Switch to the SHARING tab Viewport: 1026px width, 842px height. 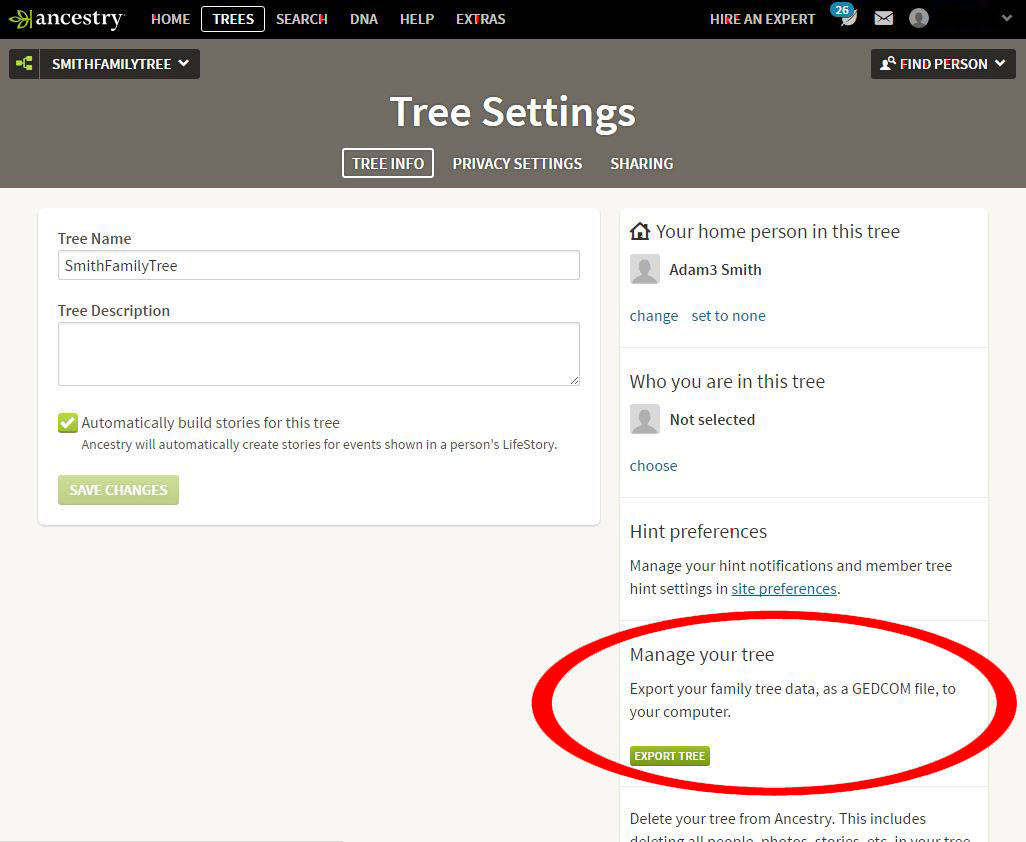(x=641, y=164)
